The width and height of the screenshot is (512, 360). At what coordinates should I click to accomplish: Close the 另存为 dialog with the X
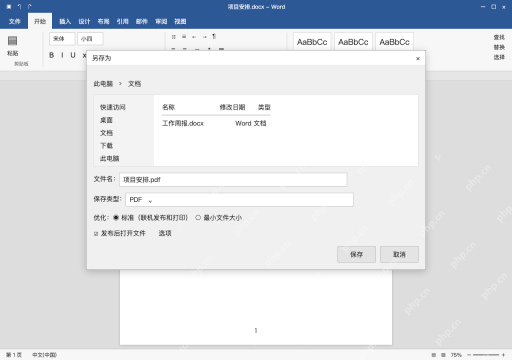coord(418,59)
